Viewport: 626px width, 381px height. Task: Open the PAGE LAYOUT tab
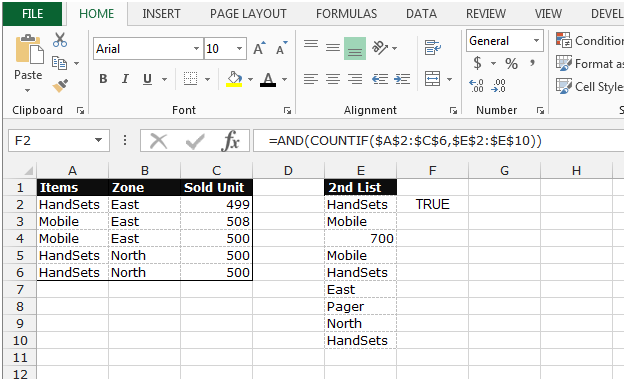pyautogui.click(x=248, y=14)
